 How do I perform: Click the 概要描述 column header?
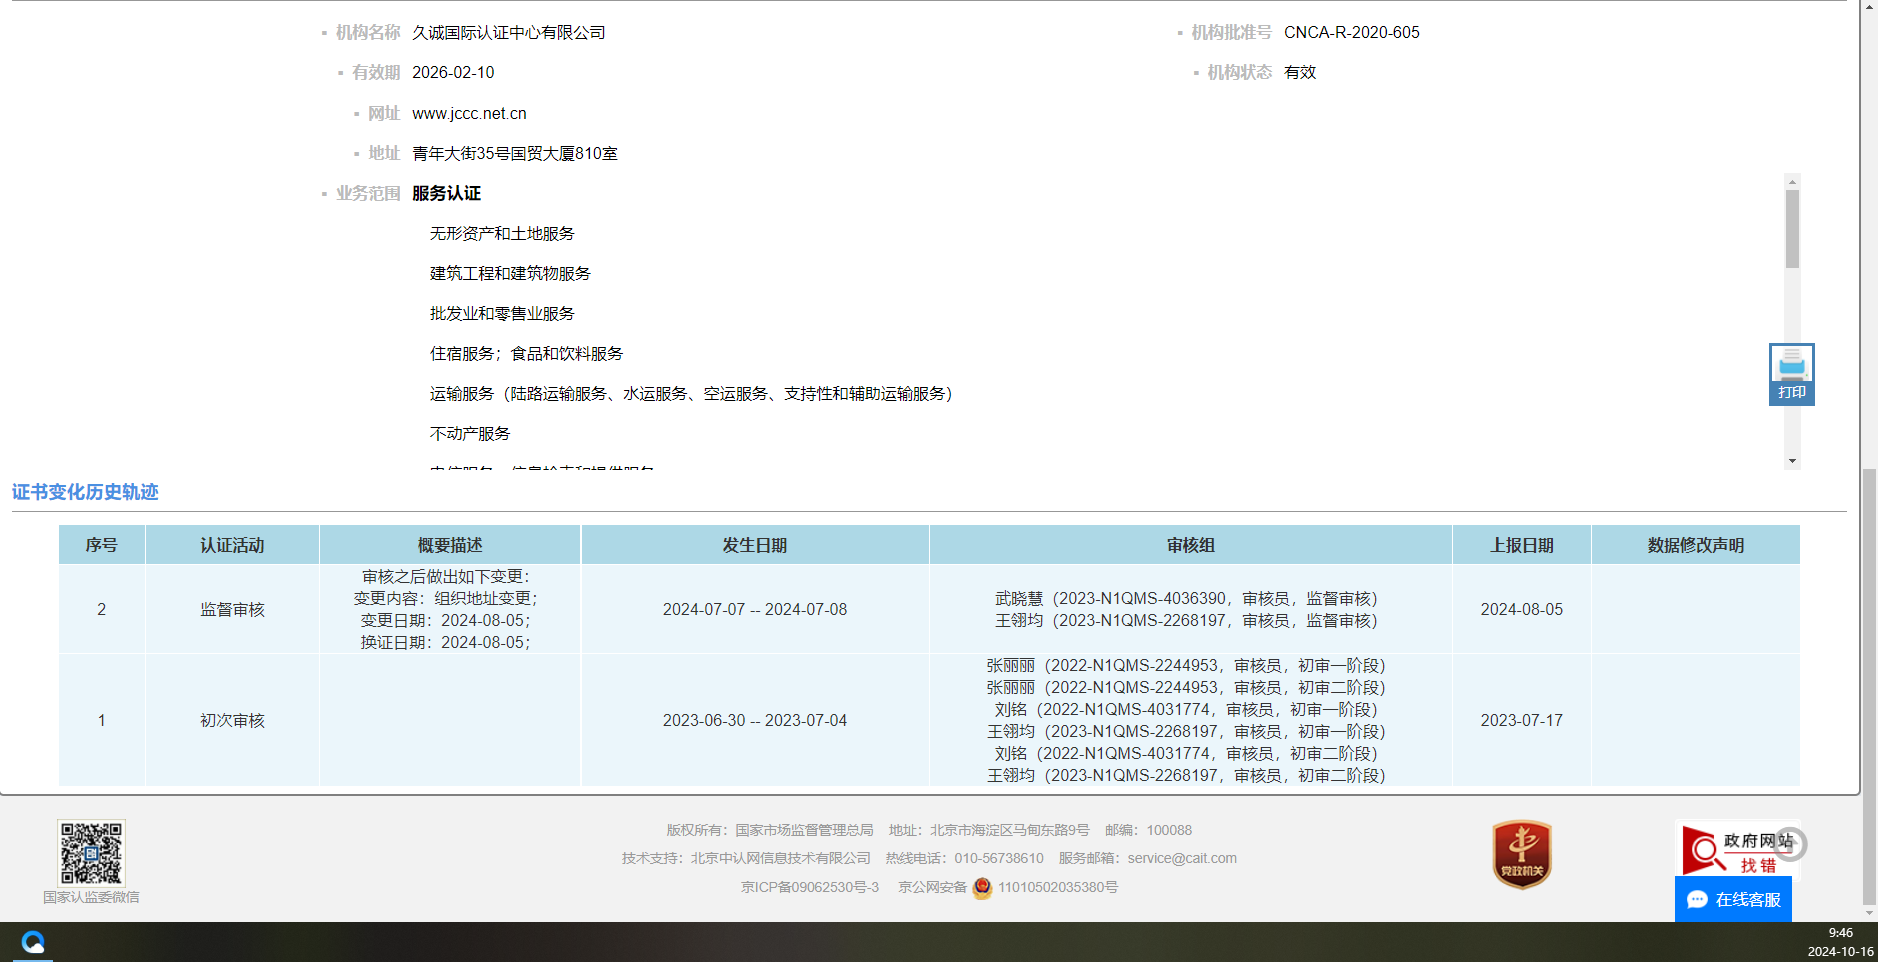click(x=450, y=545)
